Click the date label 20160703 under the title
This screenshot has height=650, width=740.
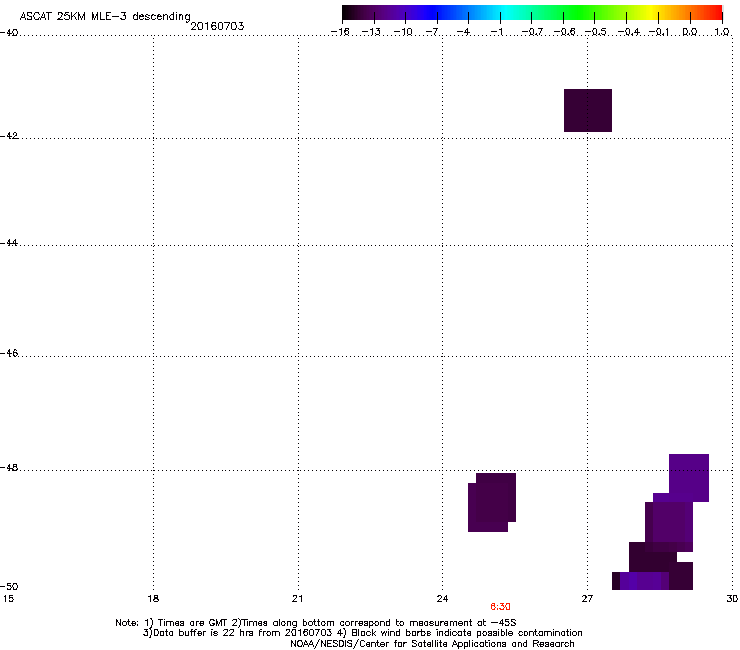[217, 26]
